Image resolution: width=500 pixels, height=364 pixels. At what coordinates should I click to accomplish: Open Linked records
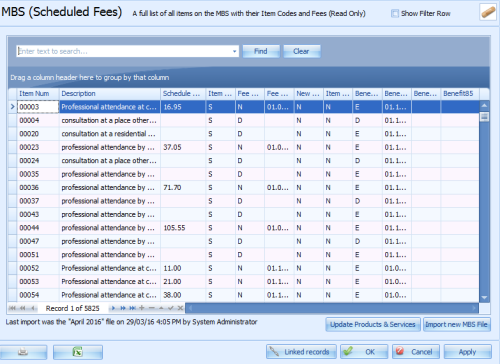301,352
